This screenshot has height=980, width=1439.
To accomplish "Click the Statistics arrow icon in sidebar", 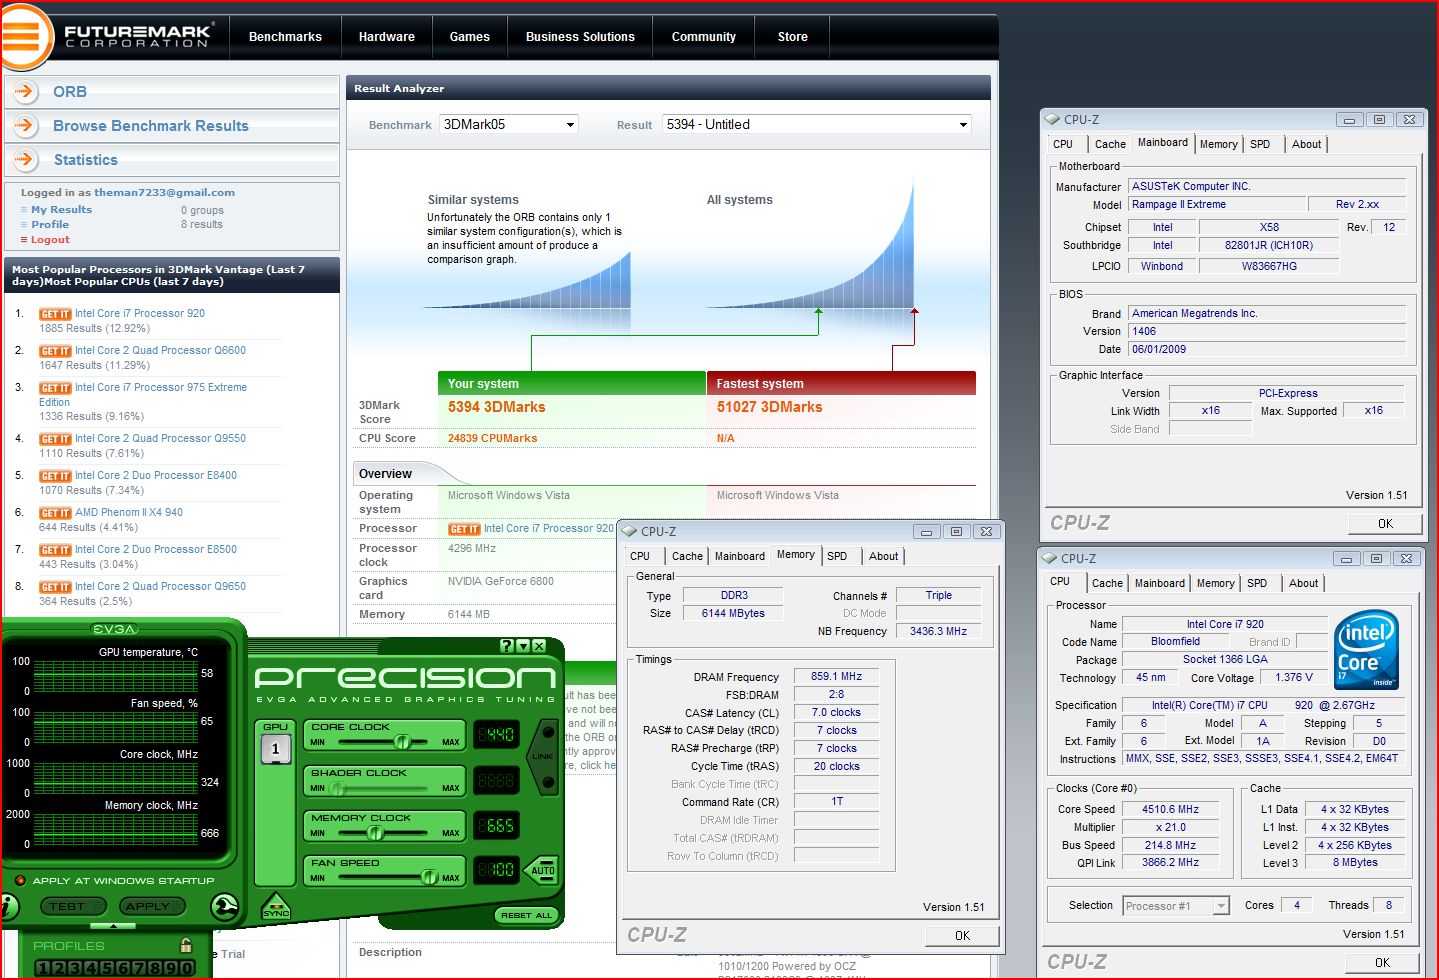I will [x=24, y=159].
